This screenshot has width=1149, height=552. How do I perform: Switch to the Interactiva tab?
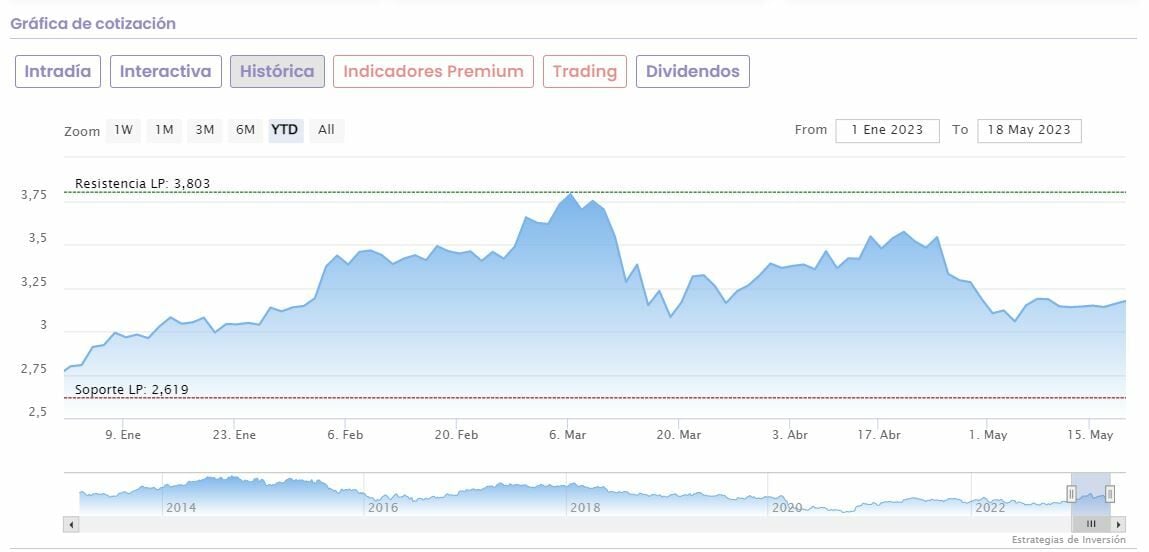click(x=166, y=72)
